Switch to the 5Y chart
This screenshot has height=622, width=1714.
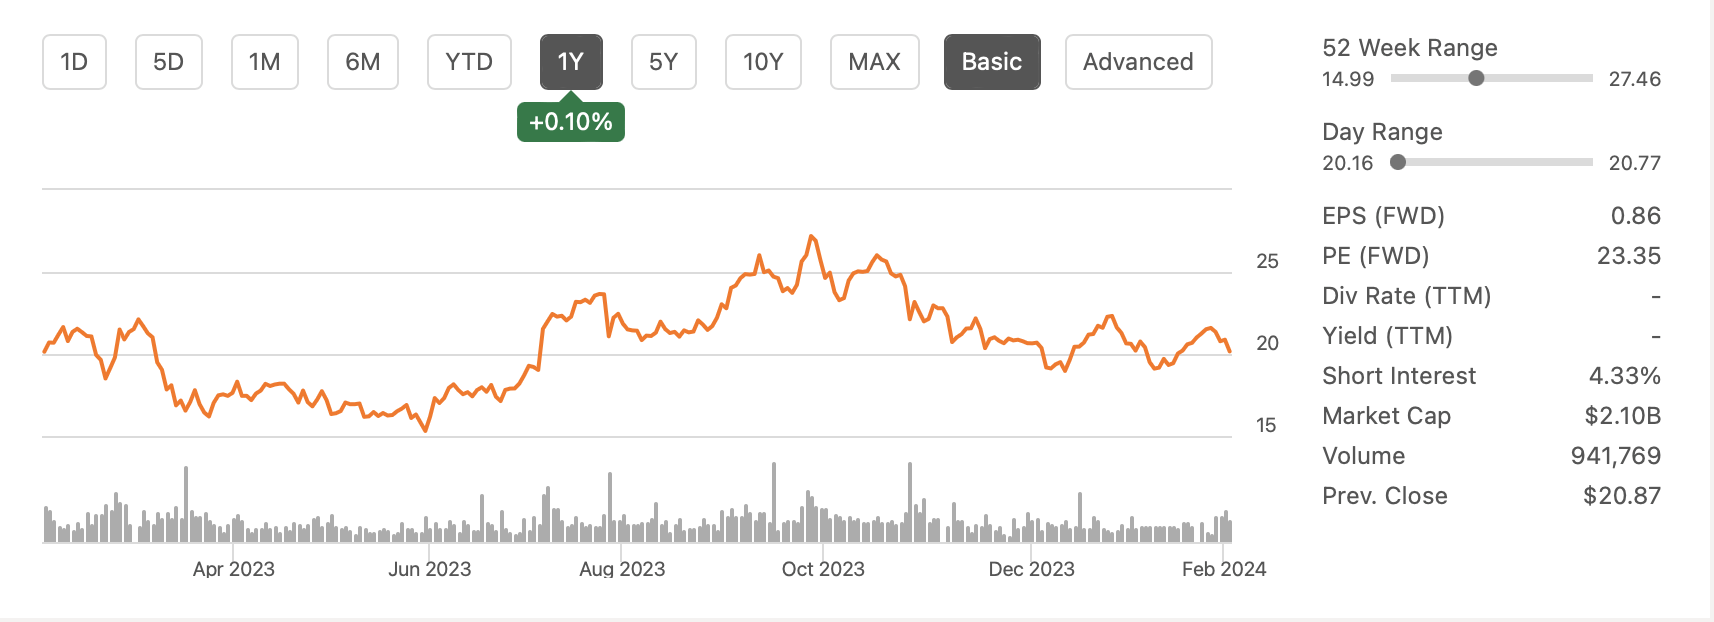[x=663, y=61]
